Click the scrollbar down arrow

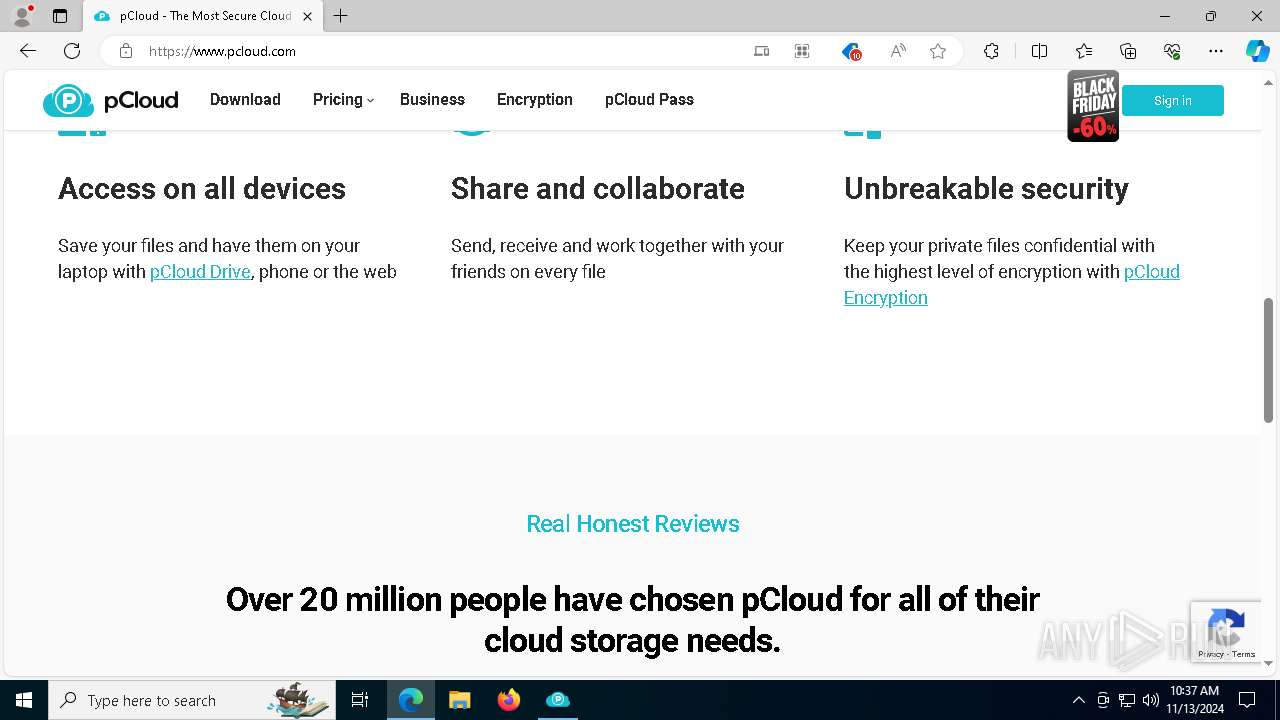(x=1269, y=663)
